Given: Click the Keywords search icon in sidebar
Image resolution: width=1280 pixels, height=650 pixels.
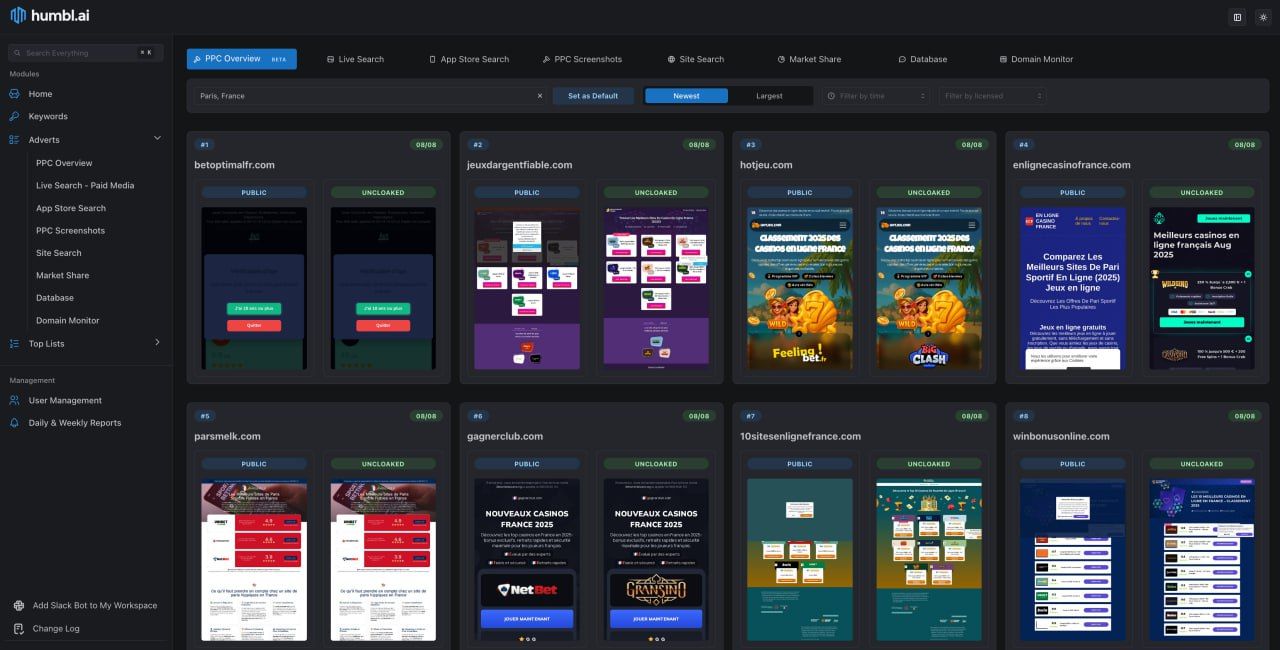Looking at the screenshot, I should tap(15, 117).
